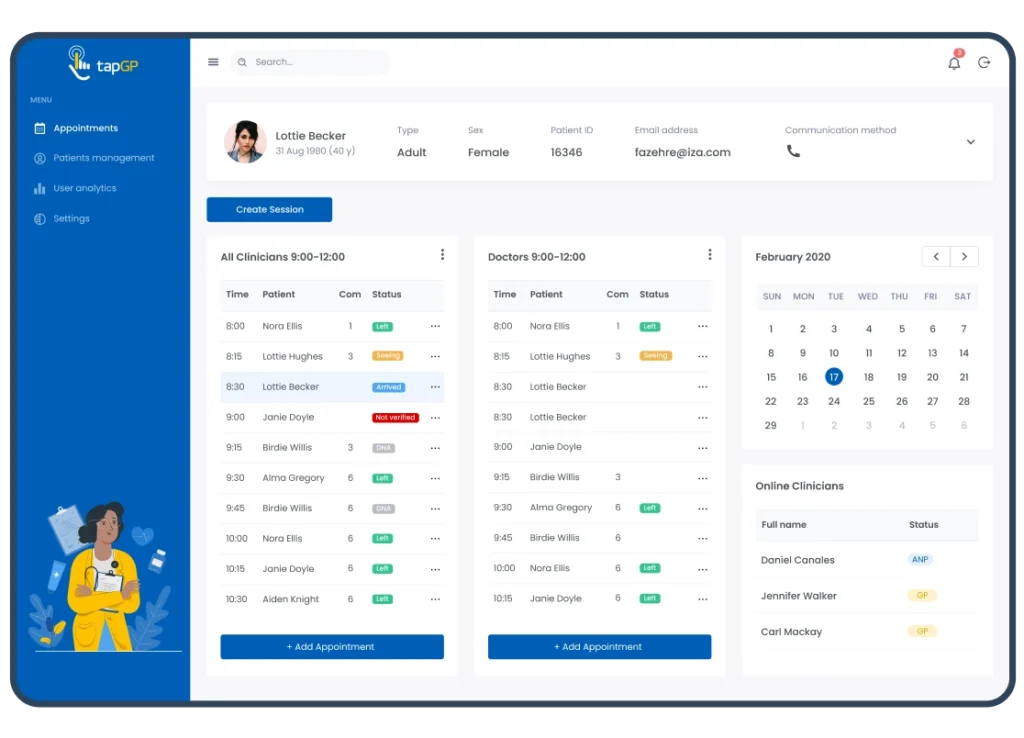Viewport: 1024px width, 738px height.
Task: Click the Create Session button
Action: click(269, 210)
